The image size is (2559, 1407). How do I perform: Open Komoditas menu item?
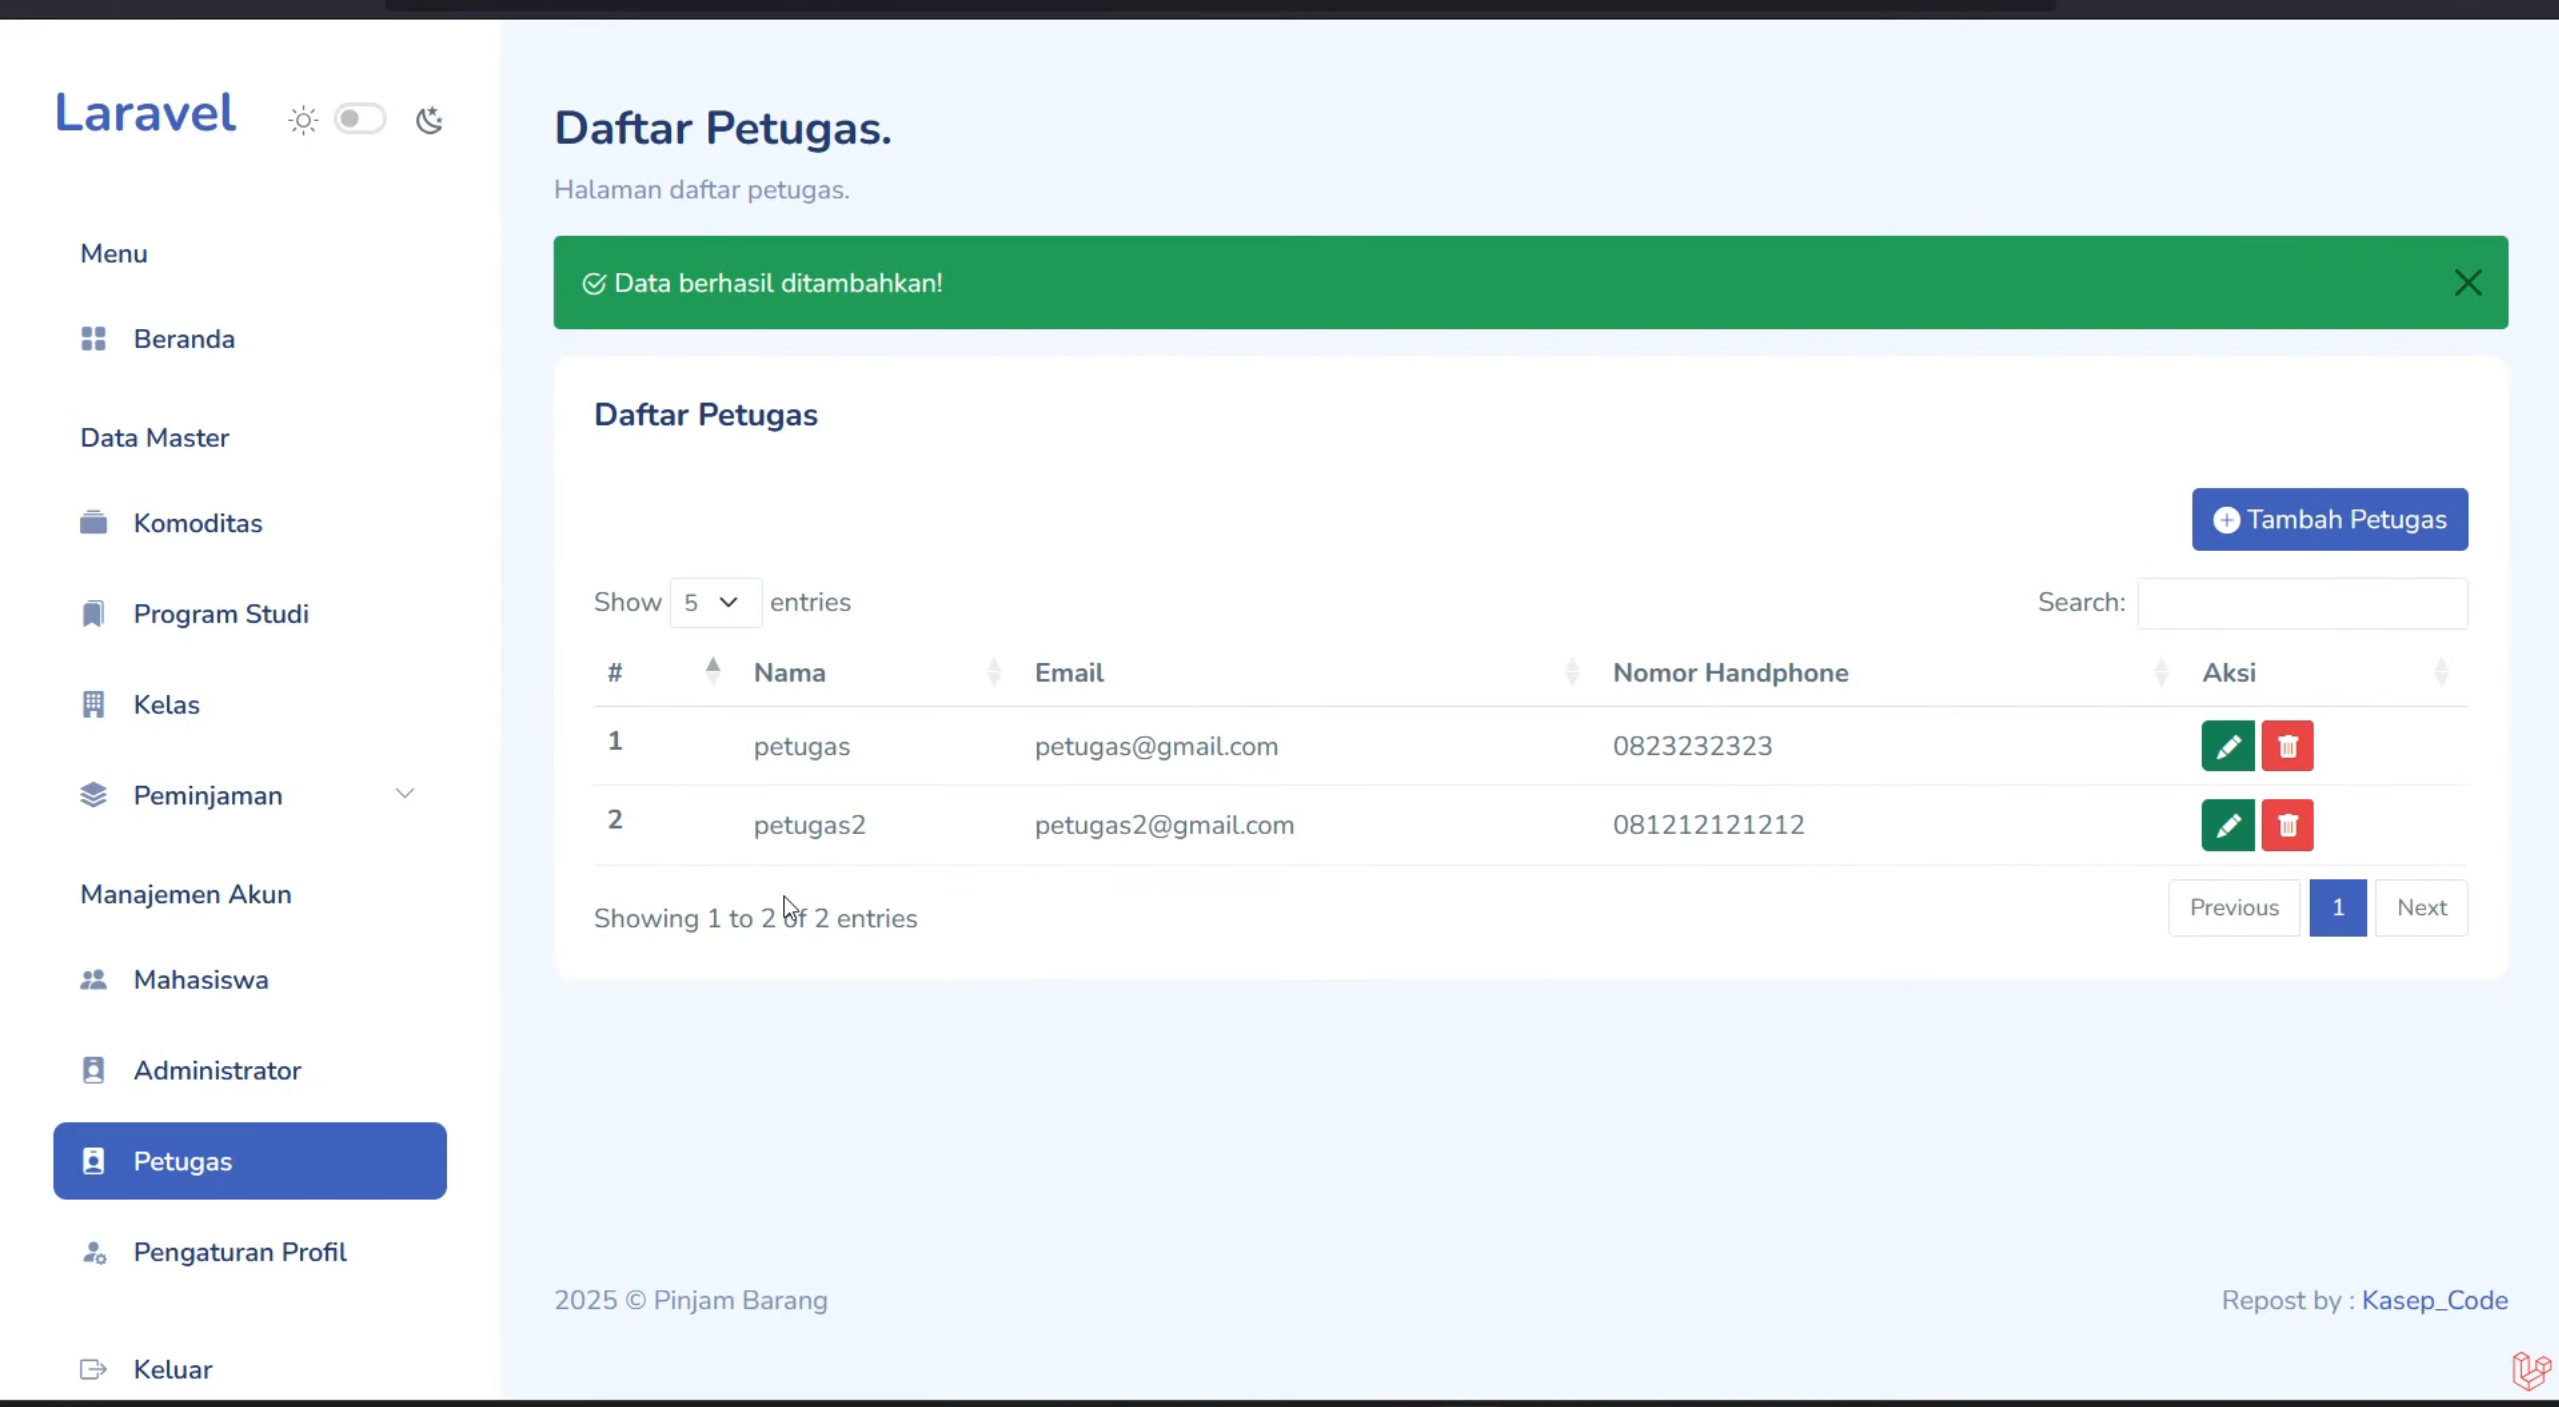pos(249,523)
